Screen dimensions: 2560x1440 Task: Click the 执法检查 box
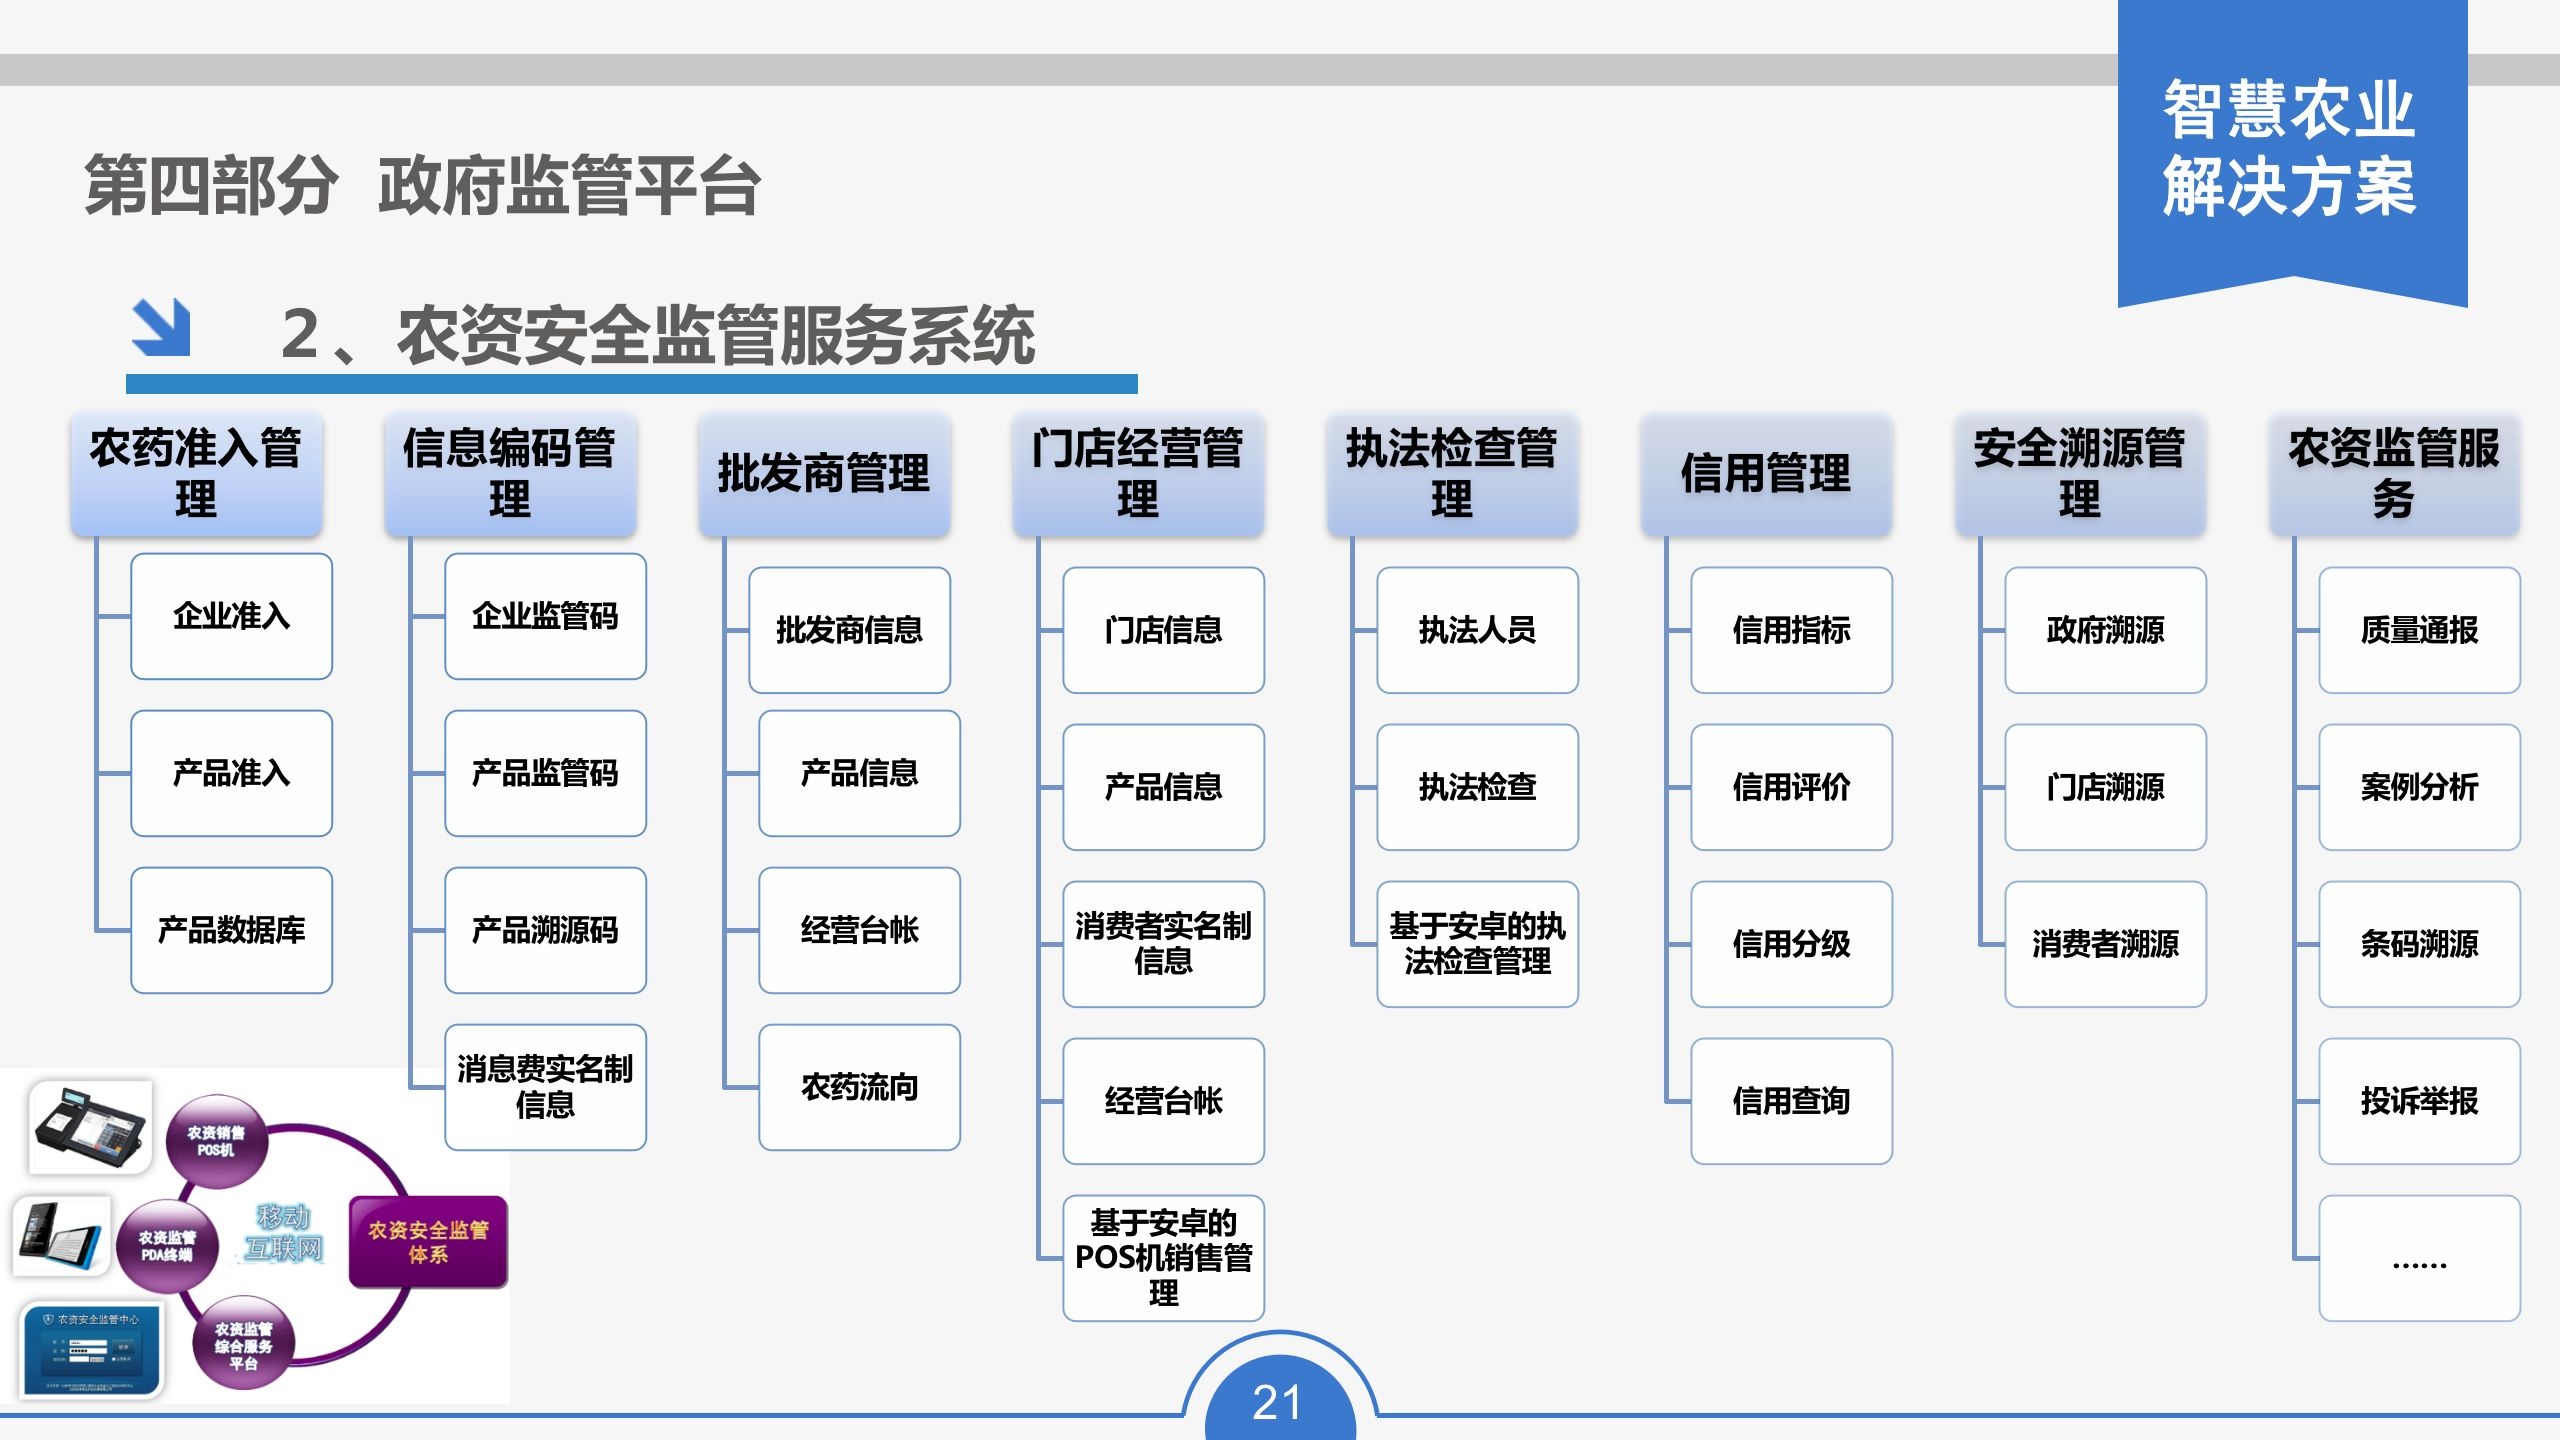(1477, 787)
